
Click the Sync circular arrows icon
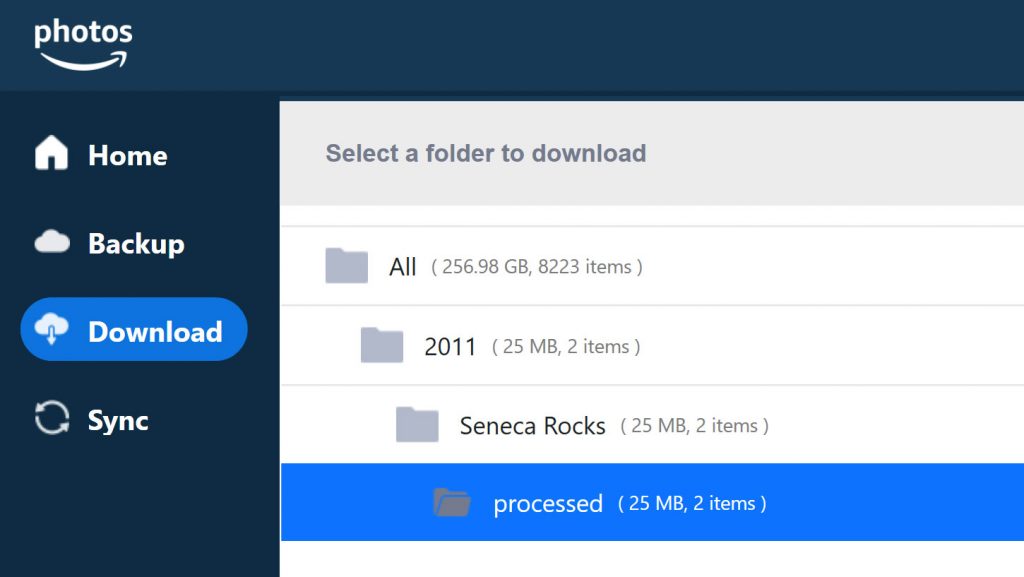click(x=52, y=419)
